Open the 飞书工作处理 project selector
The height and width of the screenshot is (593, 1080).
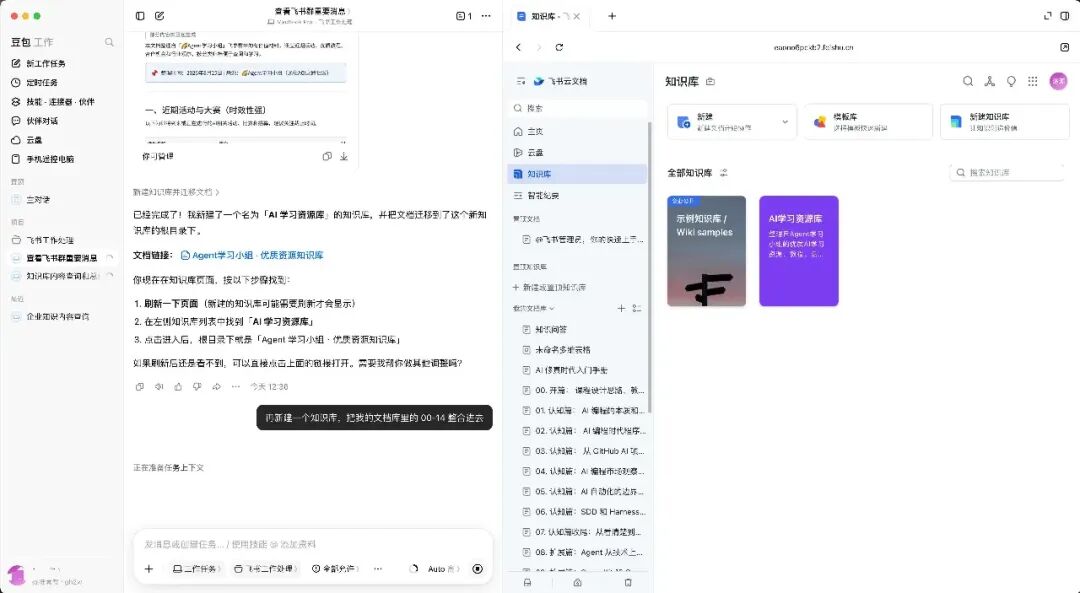[265, 569]
